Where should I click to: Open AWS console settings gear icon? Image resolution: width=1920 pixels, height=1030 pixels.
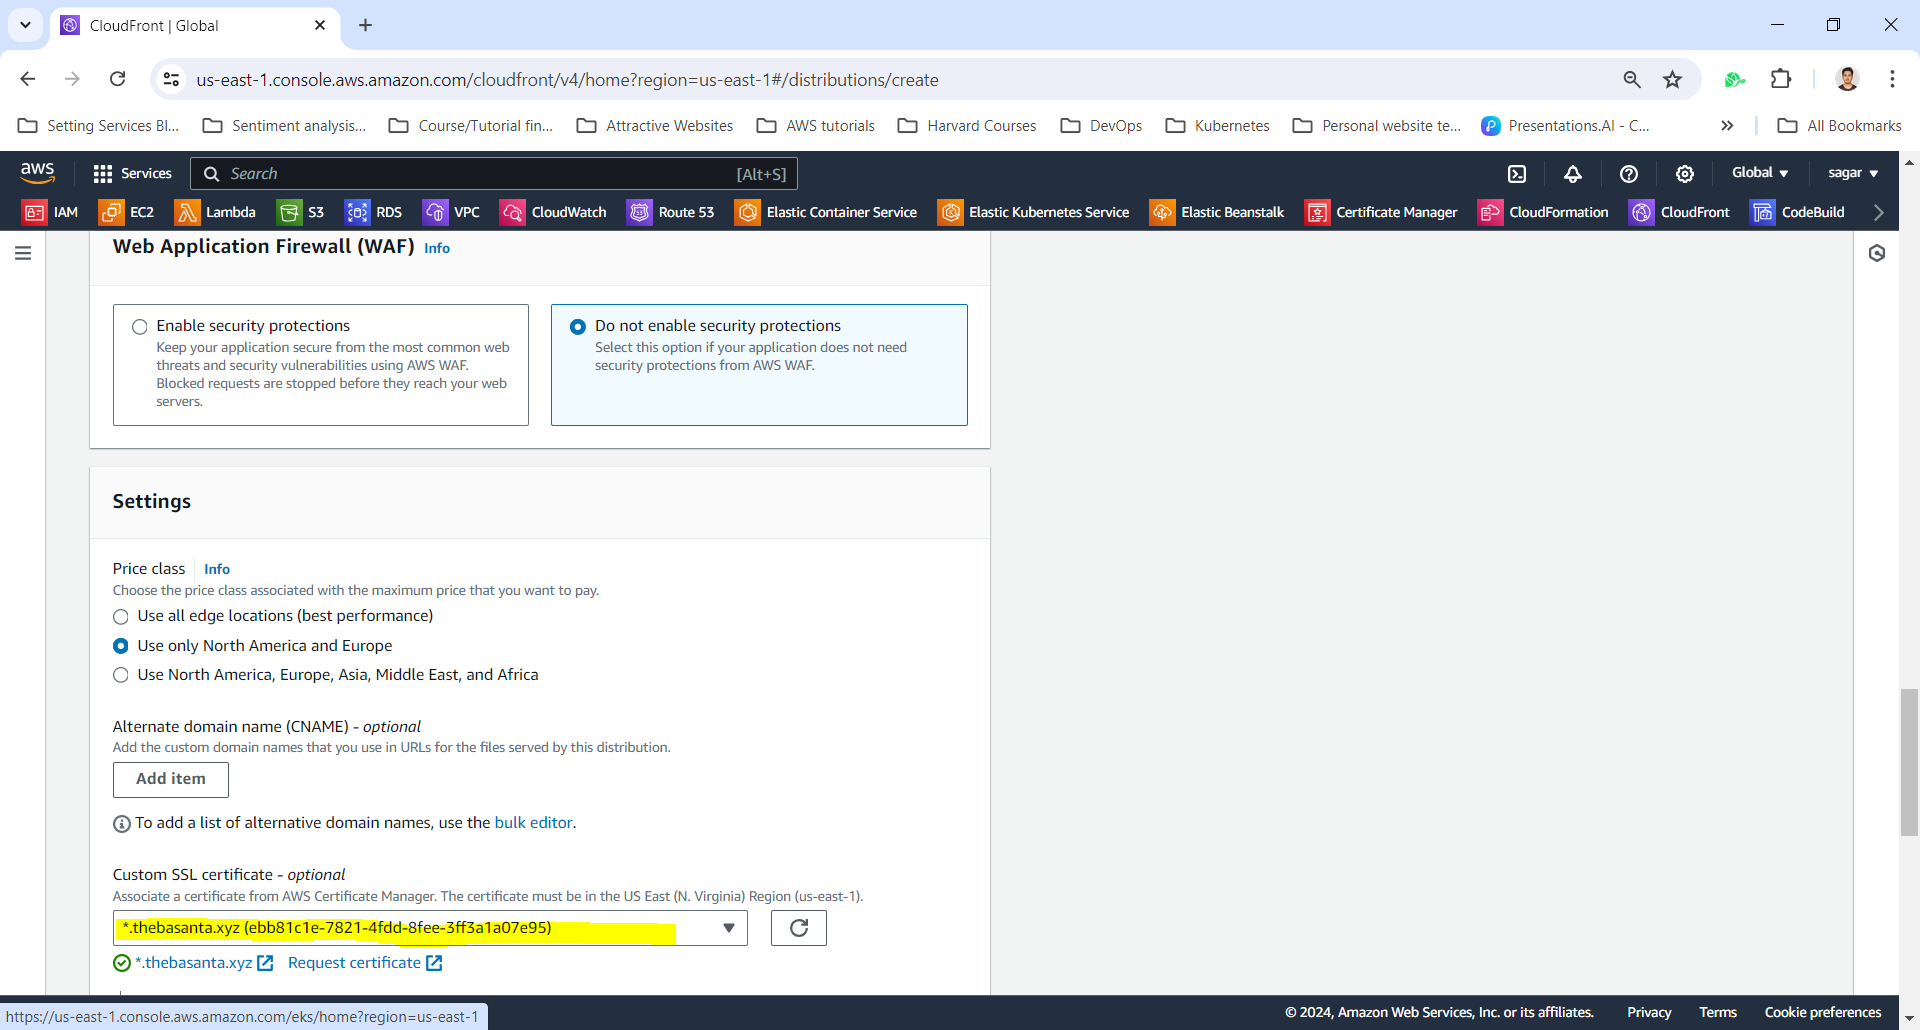pos(1685,174)
